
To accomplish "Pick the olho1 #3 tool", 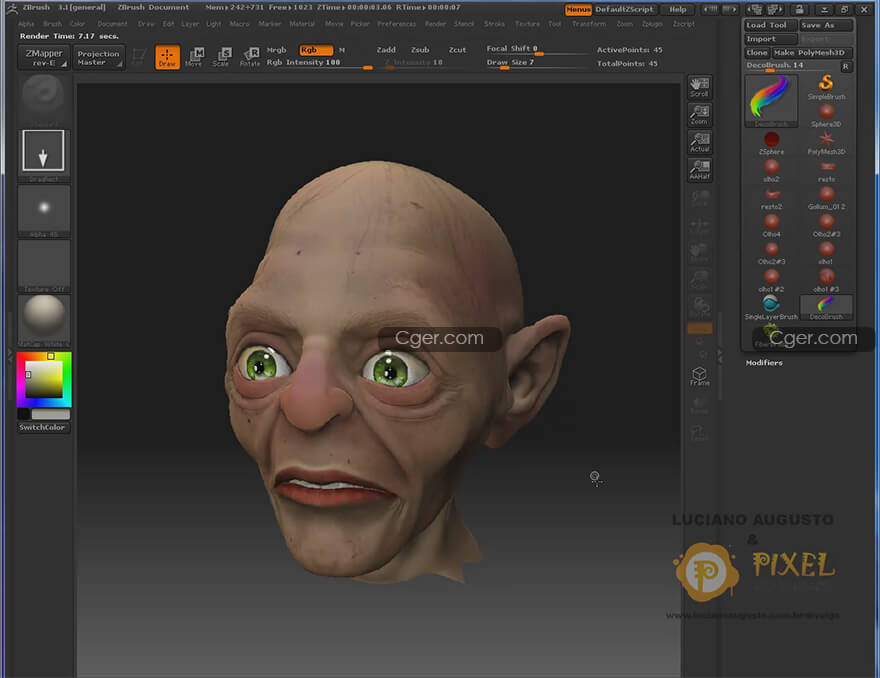I will 826,281.
